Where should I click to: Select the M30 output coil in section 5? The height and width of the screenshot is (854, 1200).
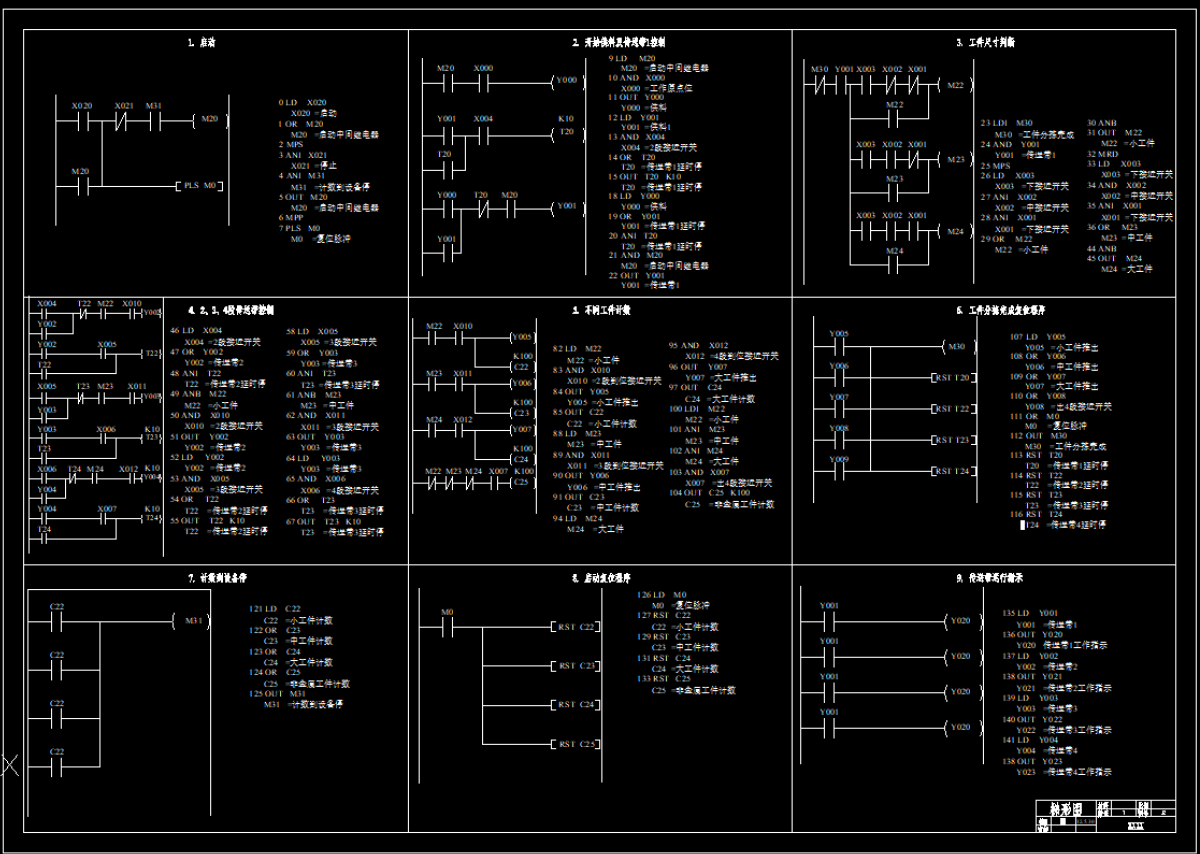956,346
